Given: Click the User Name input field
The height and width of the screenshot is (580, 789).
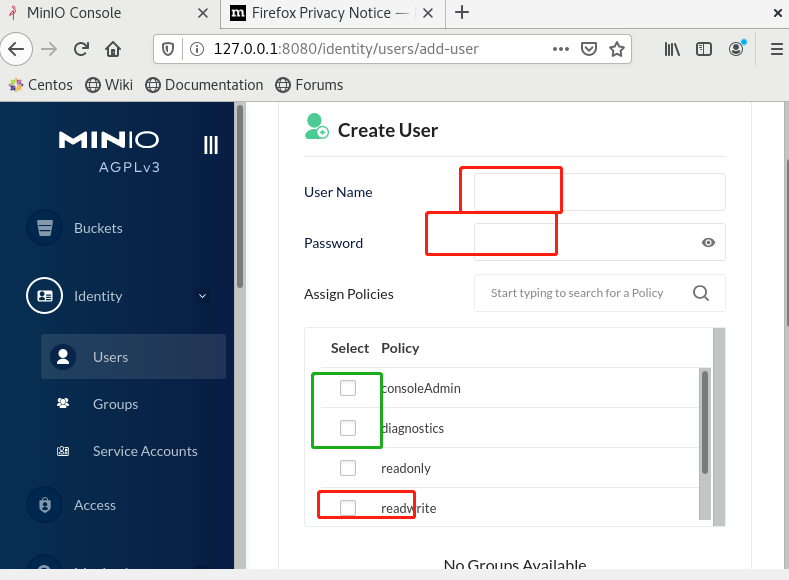Looking at the screenshot, I should tap(599, 192).
